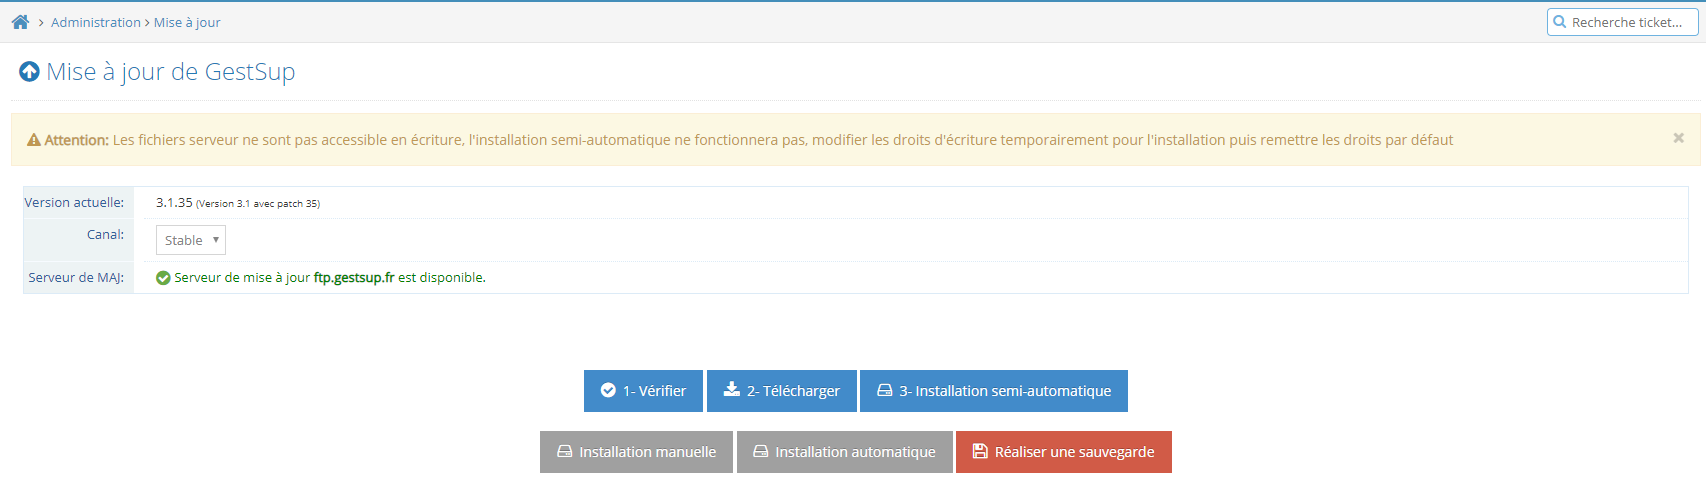Open Administration breadcrumb link

point(96,22)
